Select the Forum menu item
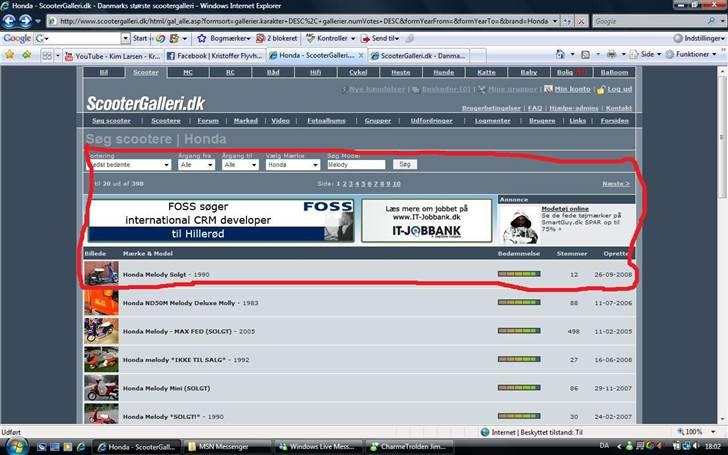 207,120
